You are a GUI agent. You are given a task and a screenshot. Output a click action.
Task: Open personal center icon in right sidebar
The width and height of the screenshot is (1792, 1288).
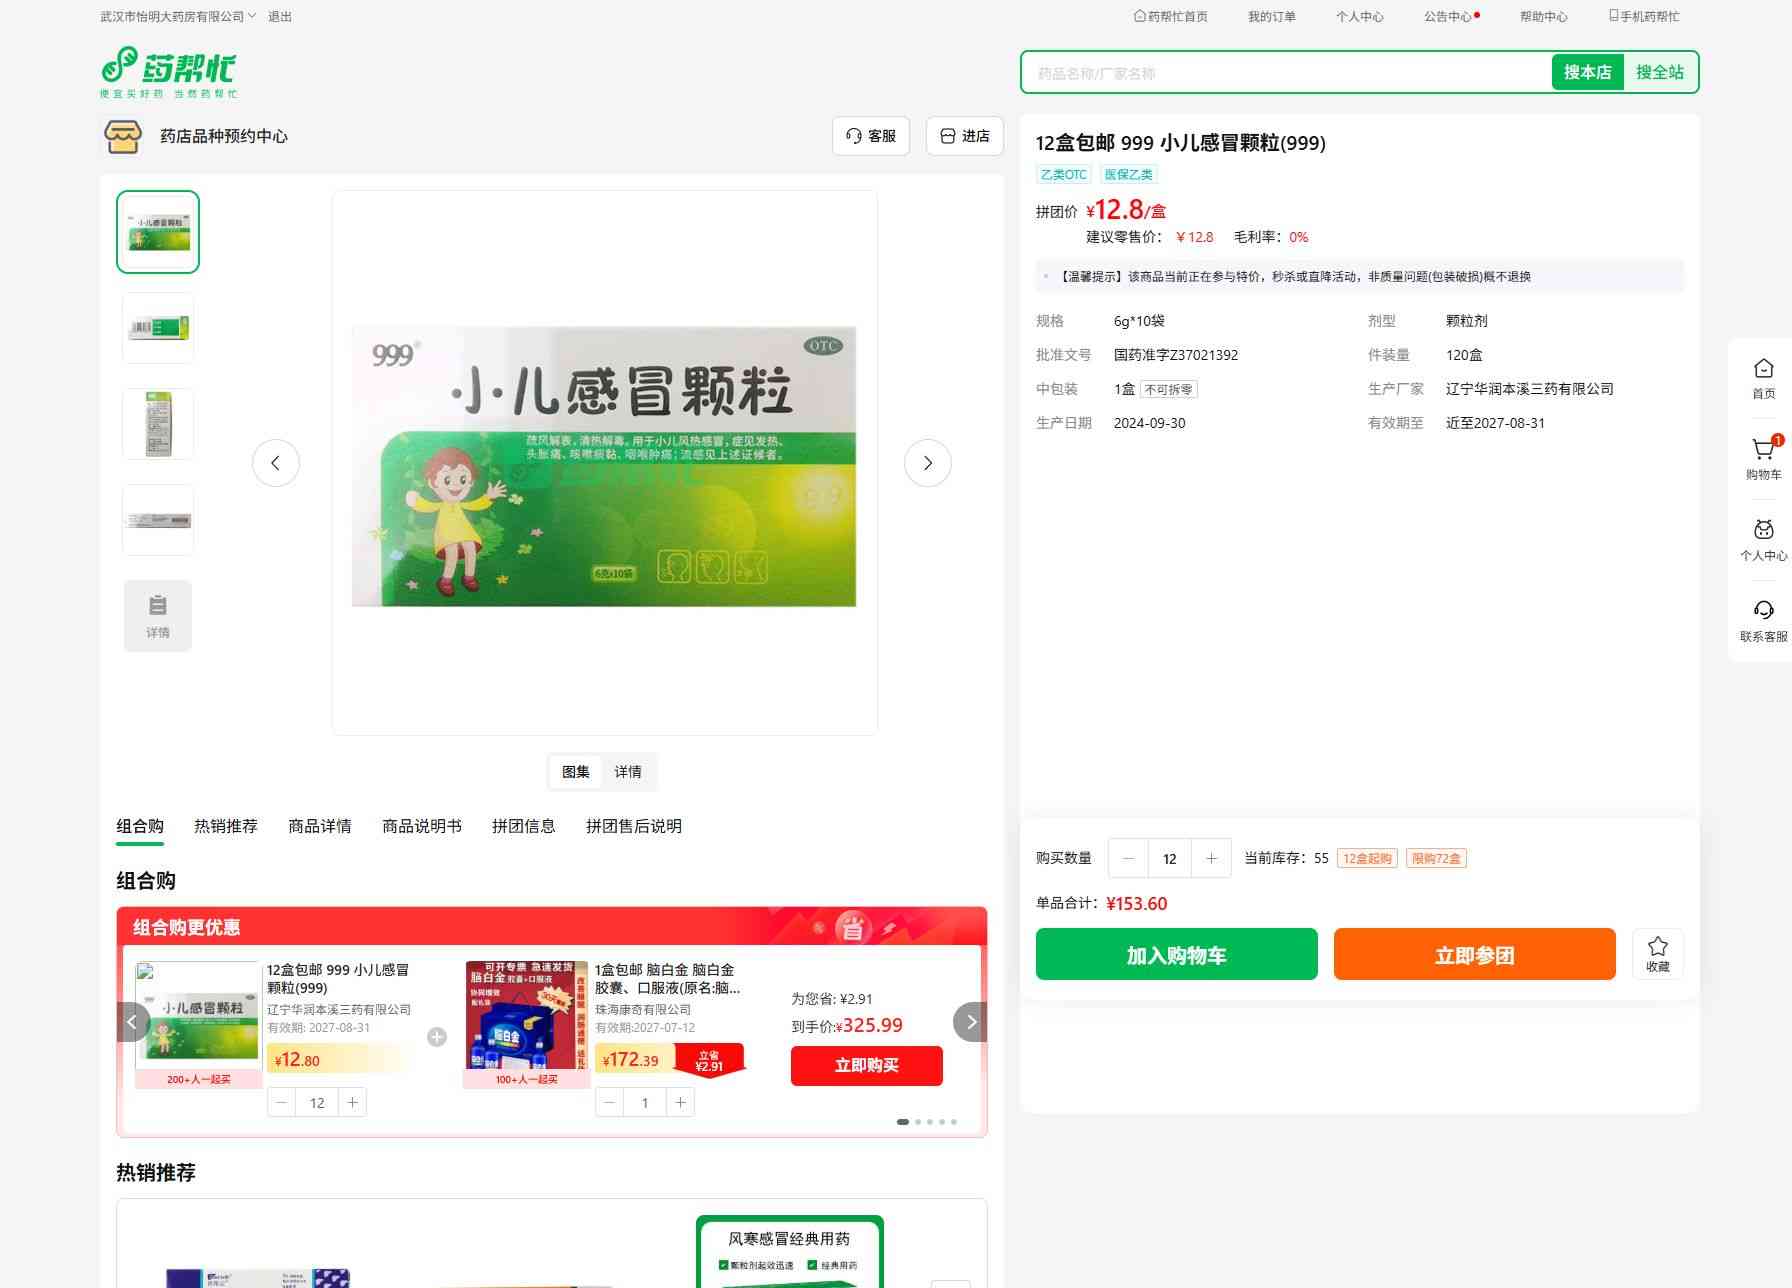point(1763,530)
